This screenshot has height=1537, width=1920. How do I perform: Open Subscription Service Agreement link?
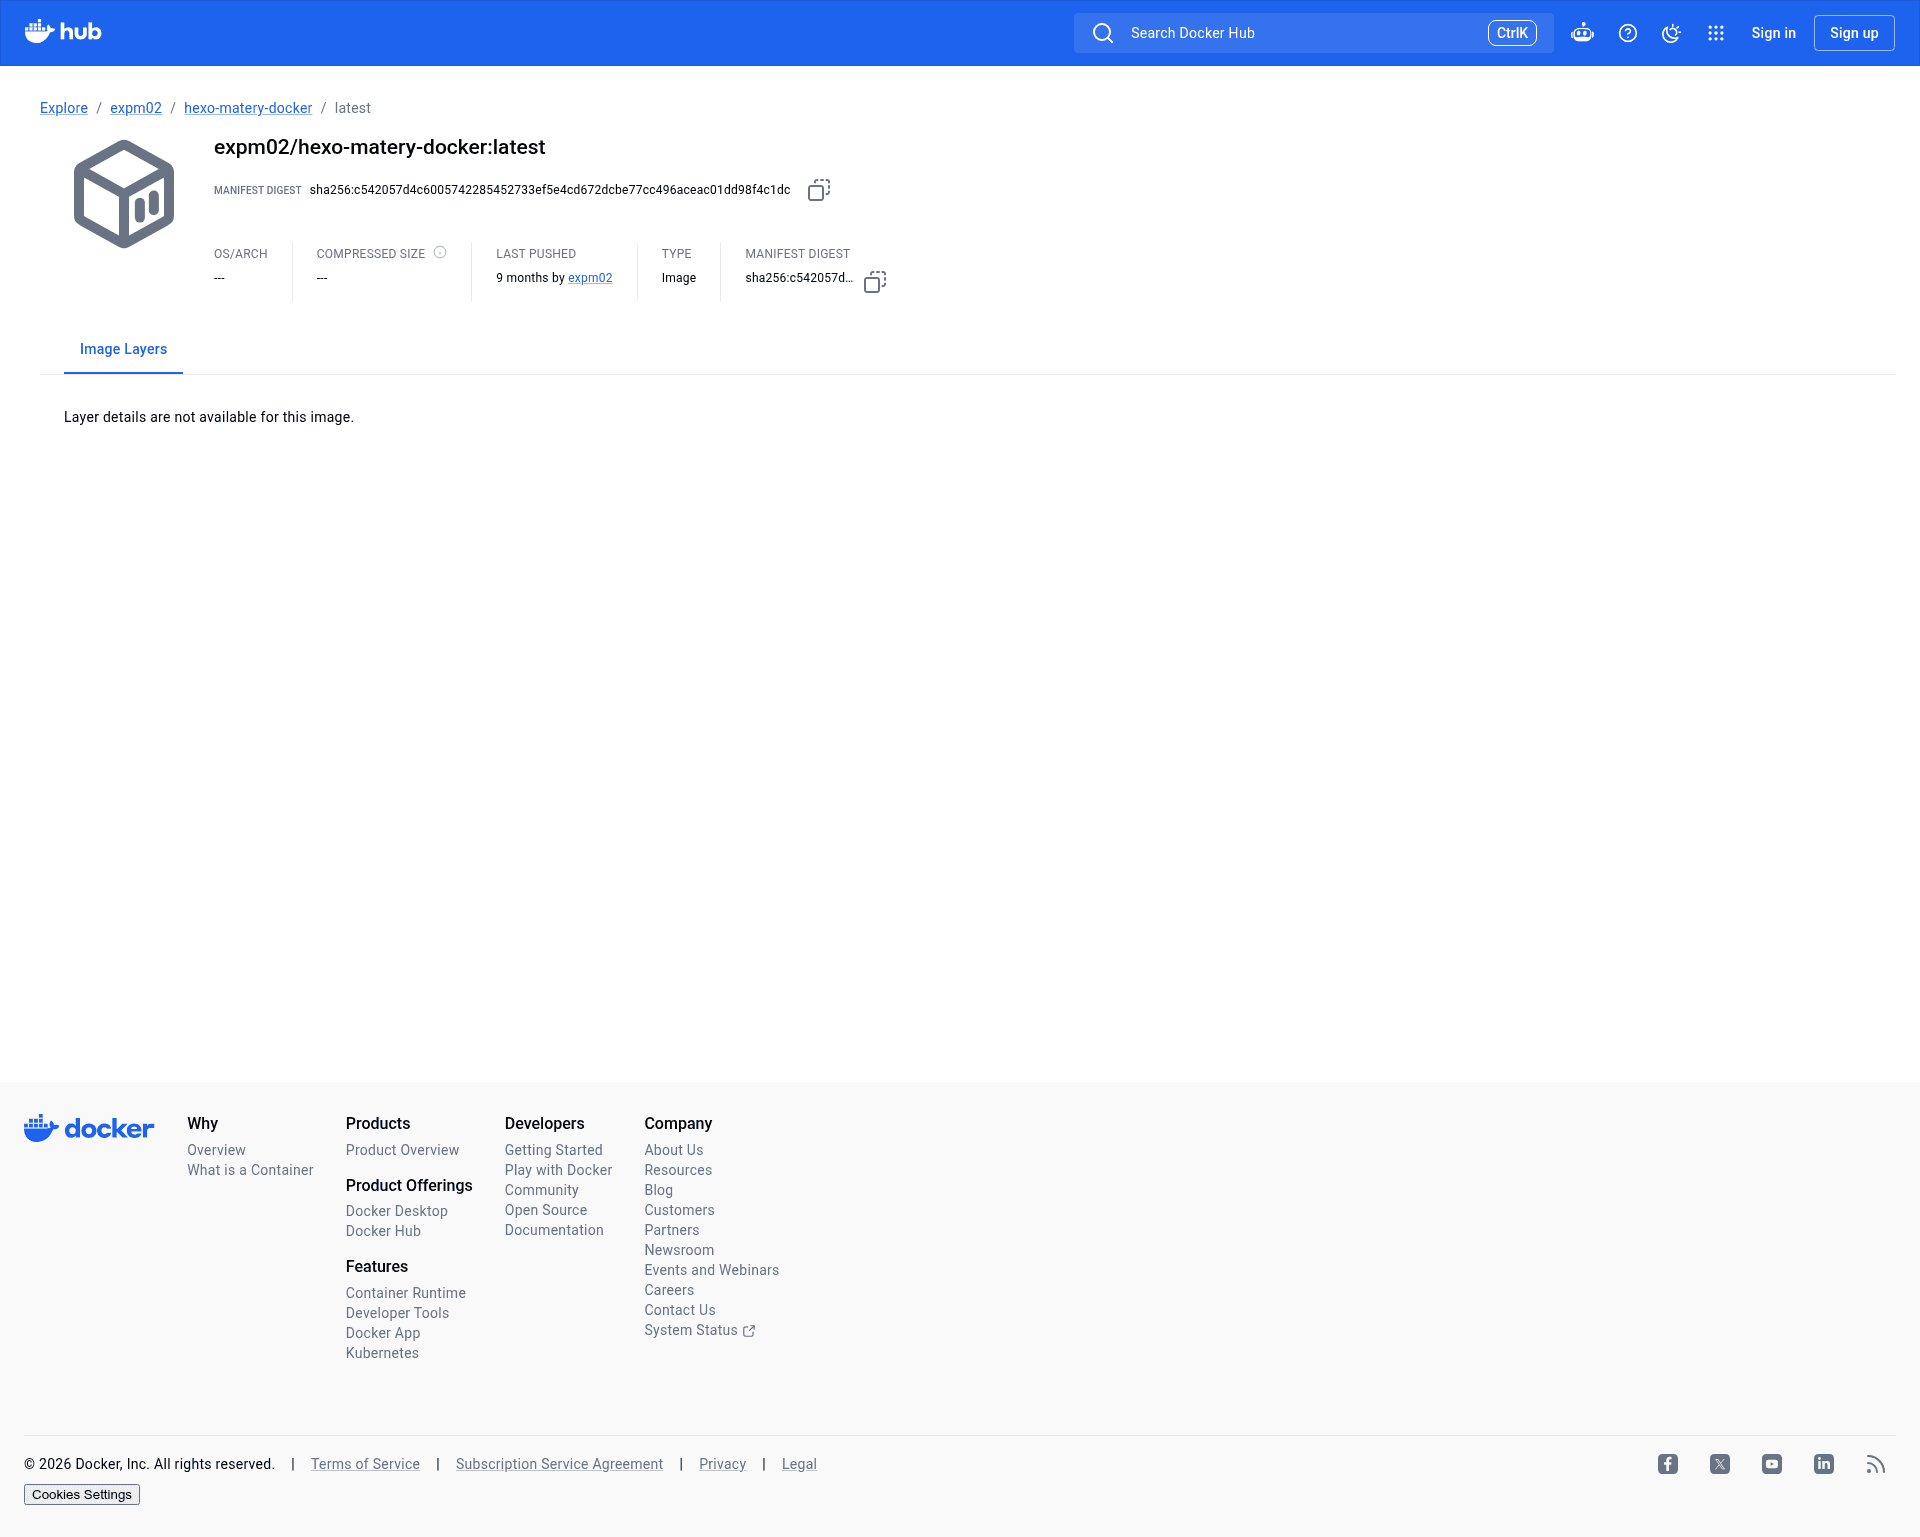(x=559, y=1464)
